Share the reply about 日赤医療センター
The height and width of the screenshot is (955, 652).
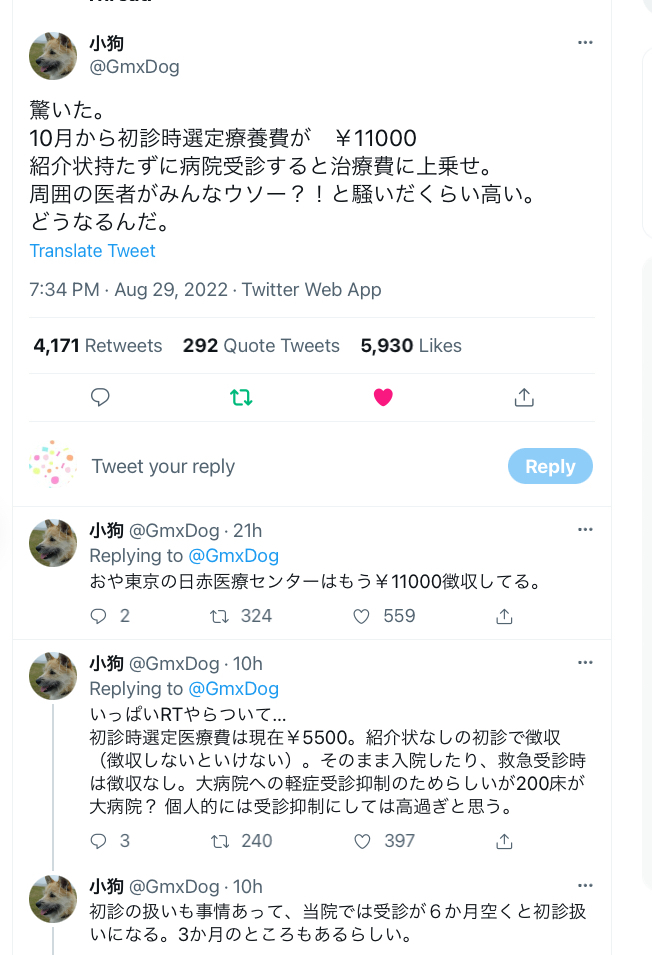tap(505, 616)
